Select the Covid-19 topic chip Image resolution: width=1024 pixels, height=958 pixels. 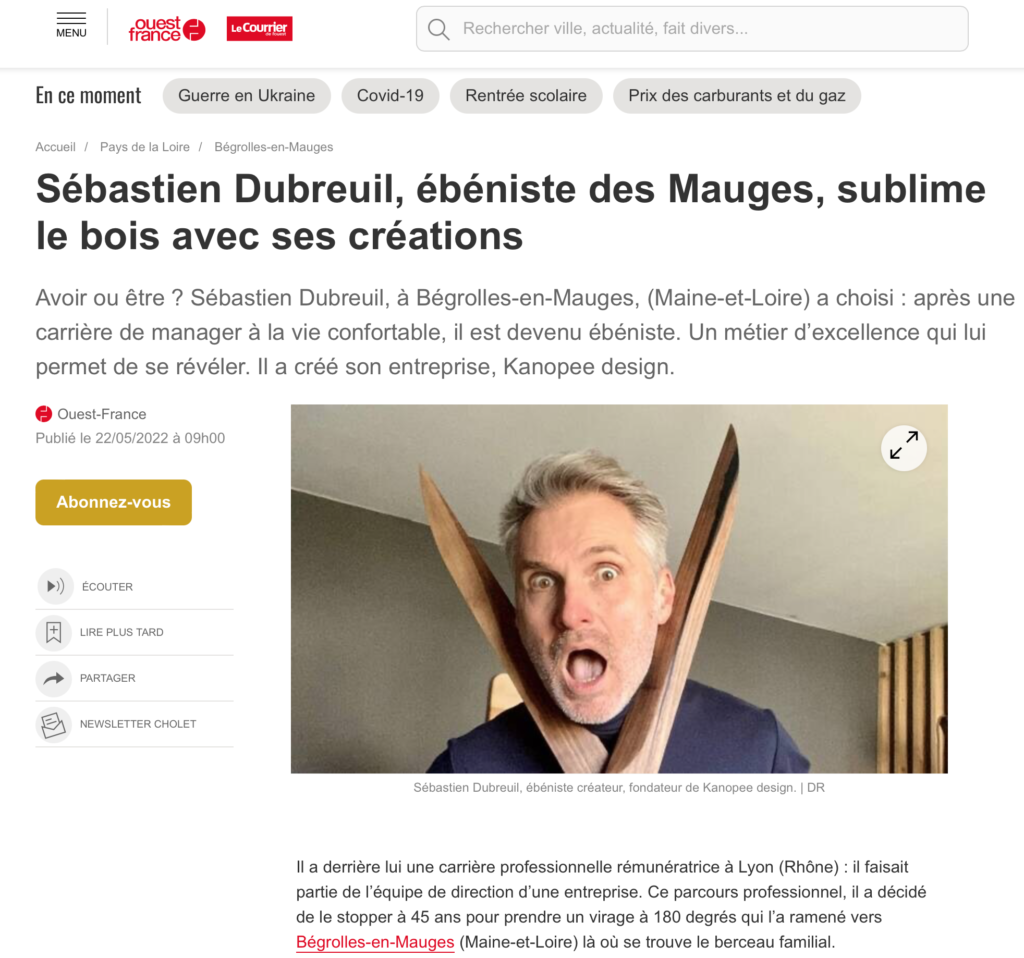[x=391, y=96]
